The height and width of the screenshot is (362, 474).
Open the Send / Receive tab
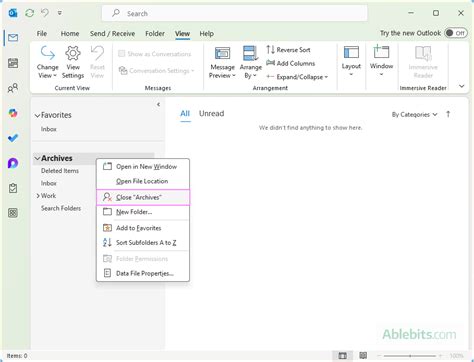[112, 34]
